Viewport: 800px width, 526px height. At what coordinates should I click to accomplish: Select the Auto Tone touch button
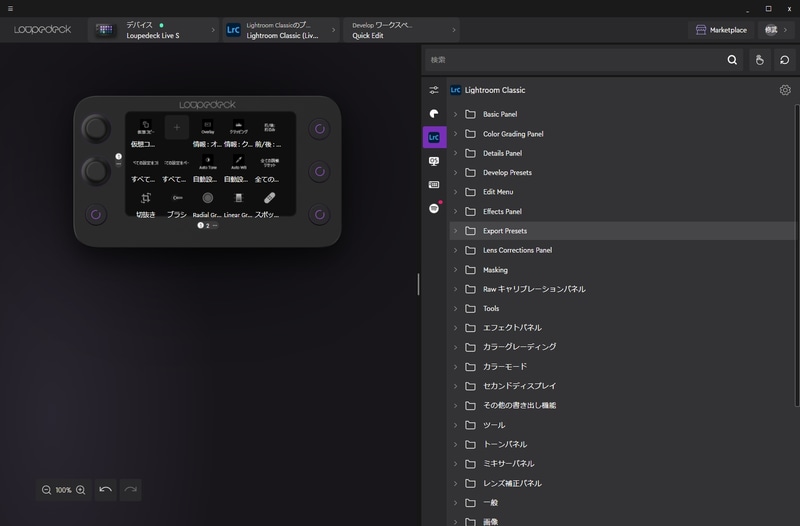click(x=207, y=169)
